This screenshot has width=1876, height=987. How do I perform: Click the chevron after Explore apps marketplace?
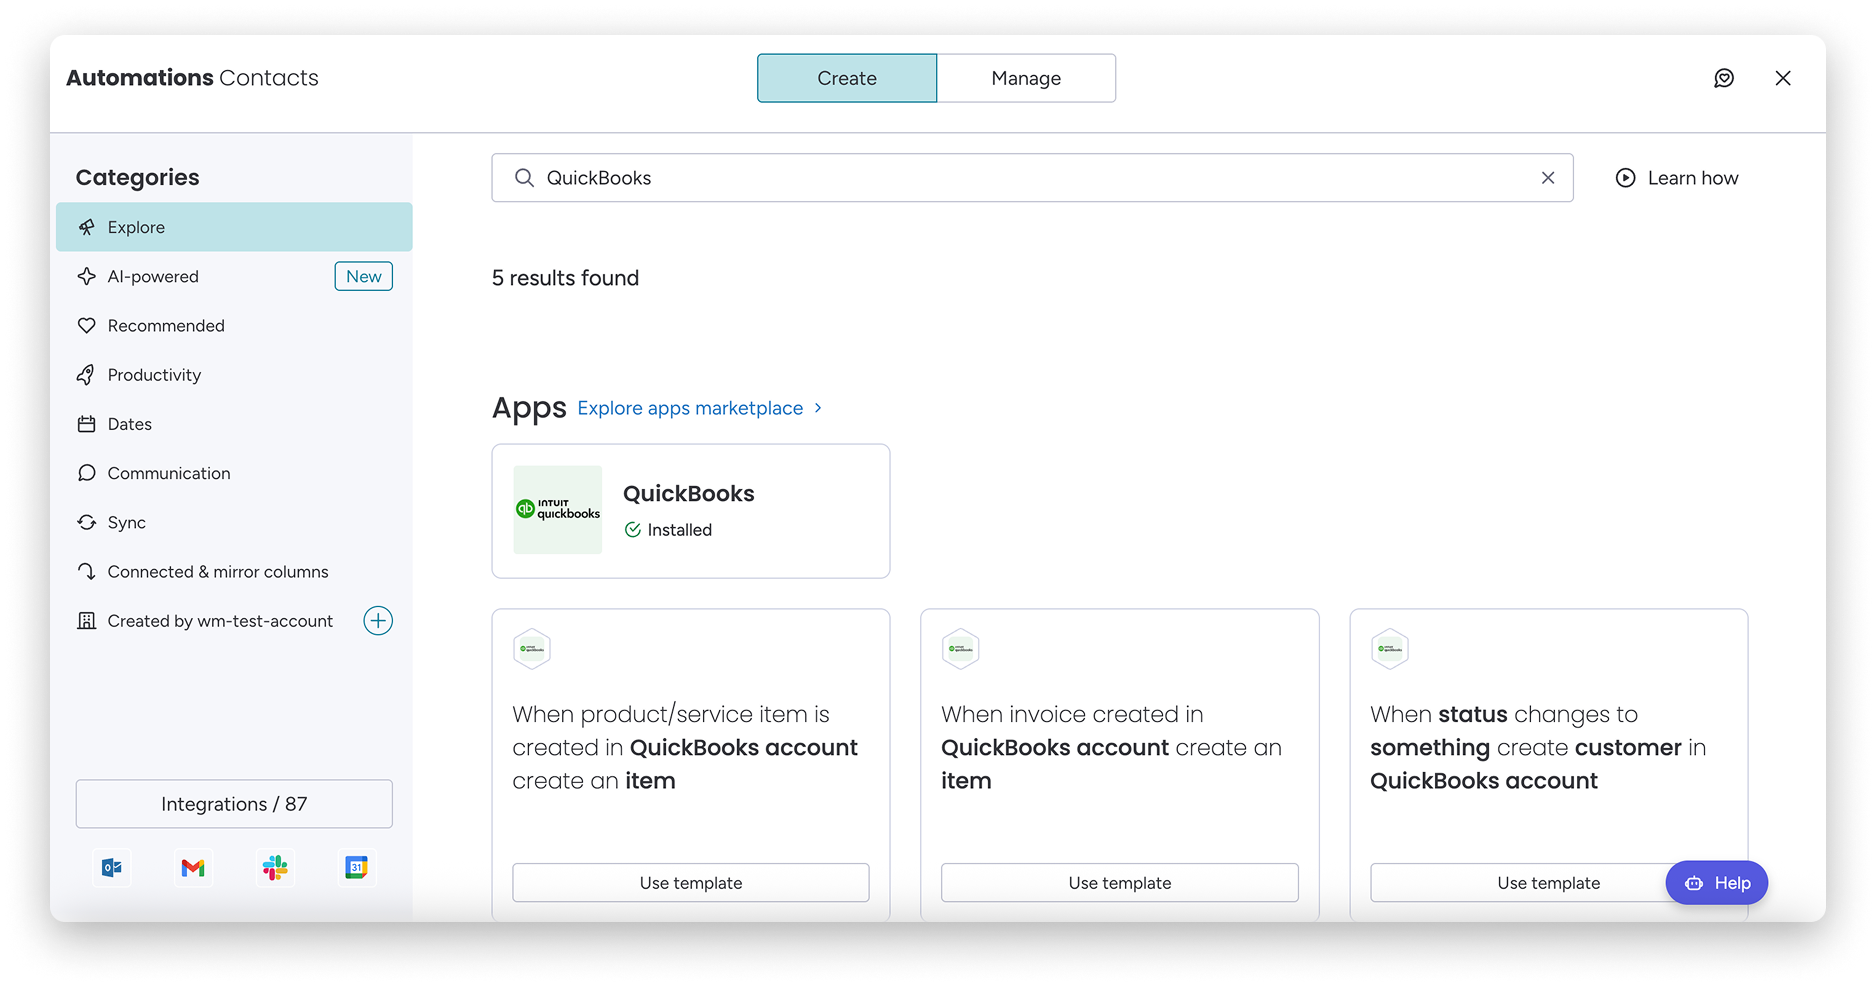(818, 408)
